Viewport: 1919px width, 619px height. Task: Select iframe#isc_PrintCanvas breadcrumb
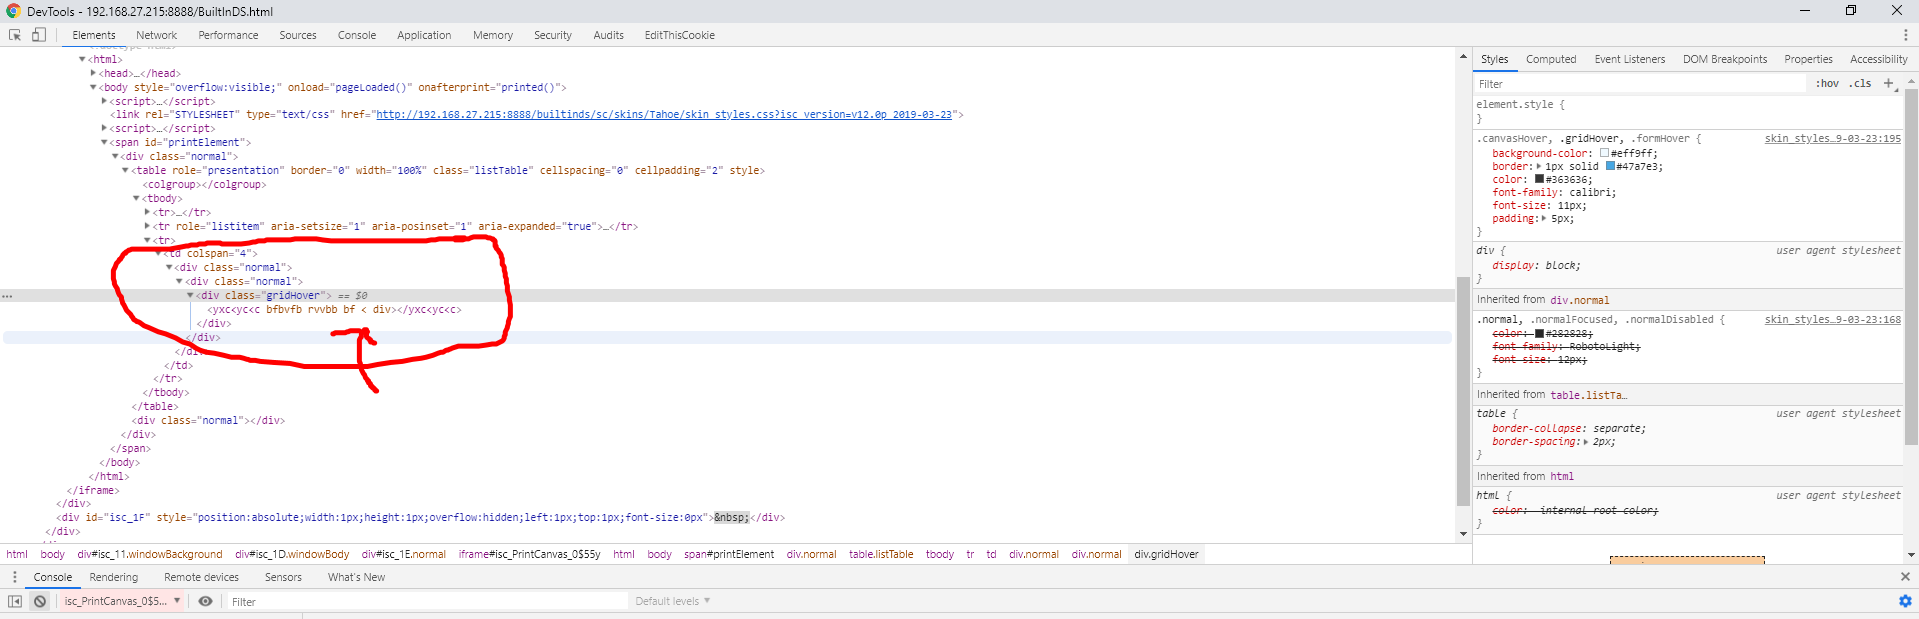(x=529, y=554)
